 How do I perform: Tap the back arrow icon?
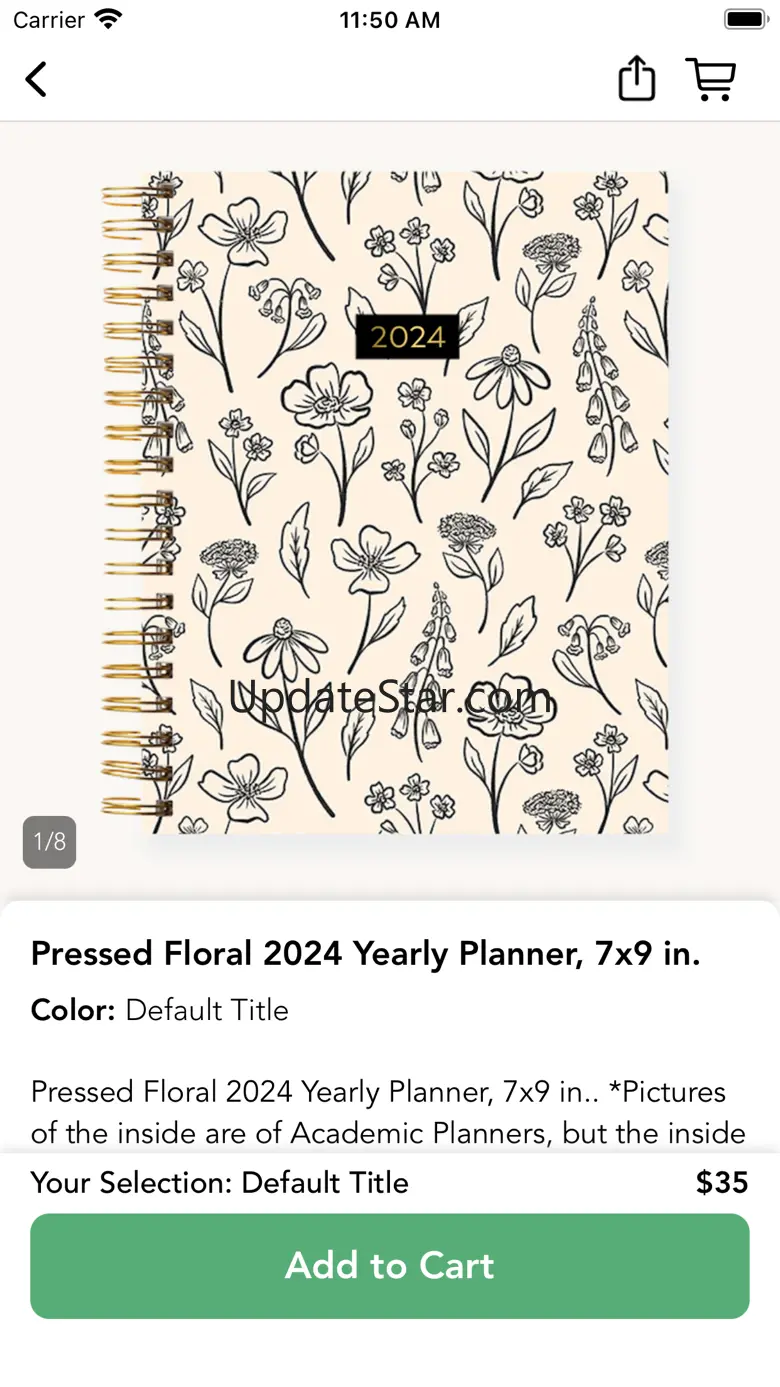pos(36,79)
